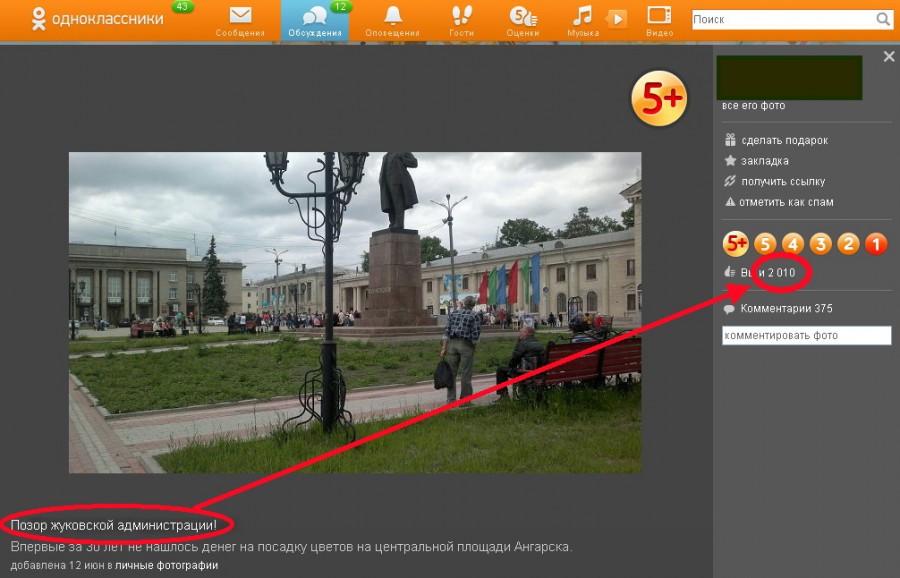Open Музыка music note icon
The height and width of the screenshot is (578, 900).
coord(582,16)
